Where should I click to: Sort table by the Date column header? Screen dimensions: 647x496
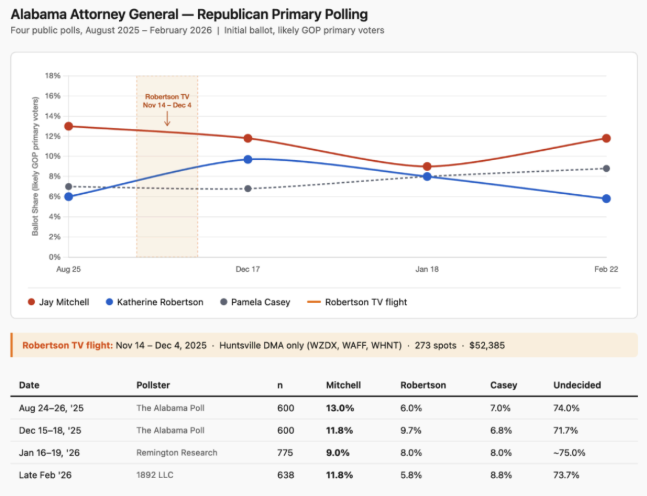point(30,385)
